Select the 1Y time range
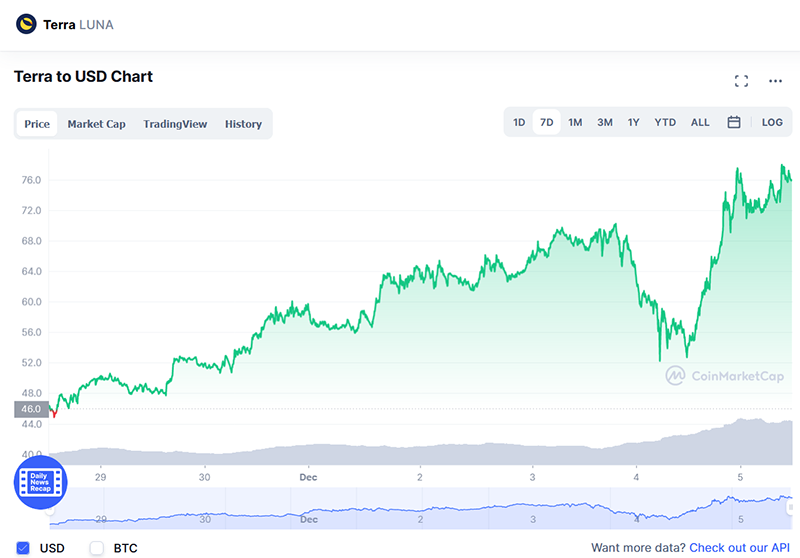800x558 pixels. 633,122
